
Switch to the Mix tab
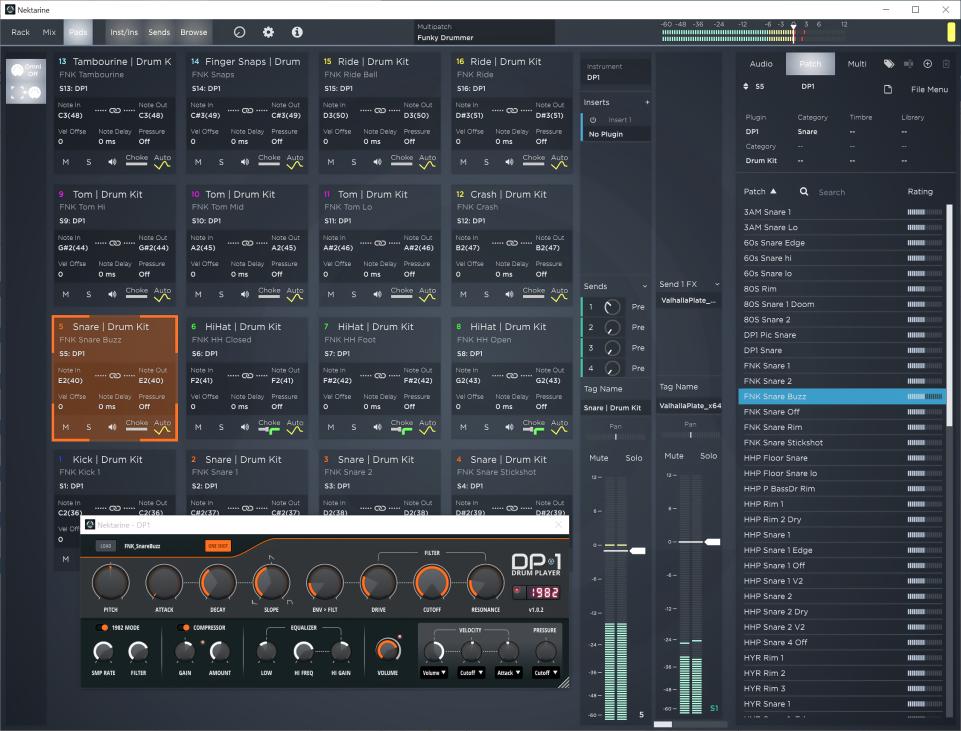click(x=49, y=32)
